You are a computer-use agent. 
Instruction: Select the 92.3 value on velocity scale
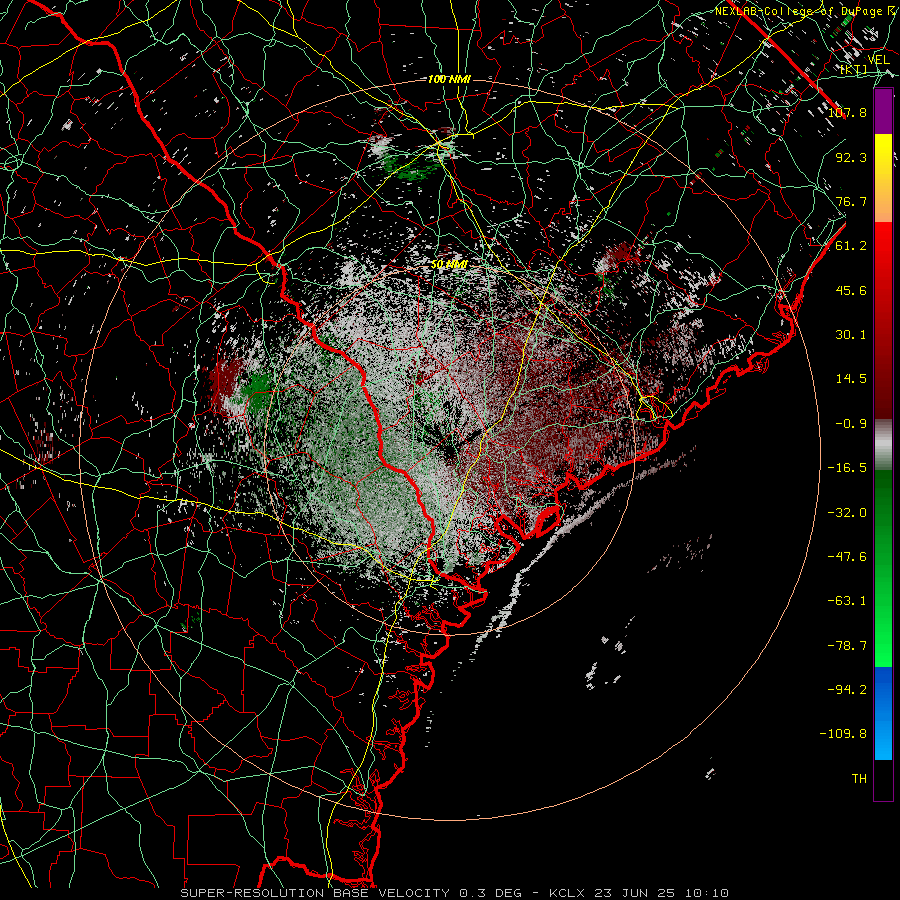point(851,157)
